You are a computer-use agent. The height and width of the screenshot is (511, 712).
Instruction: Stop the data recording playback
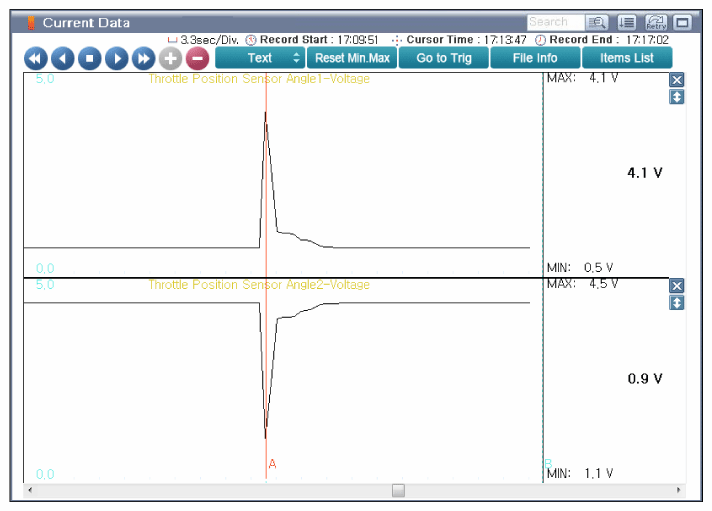pos(90,58)
